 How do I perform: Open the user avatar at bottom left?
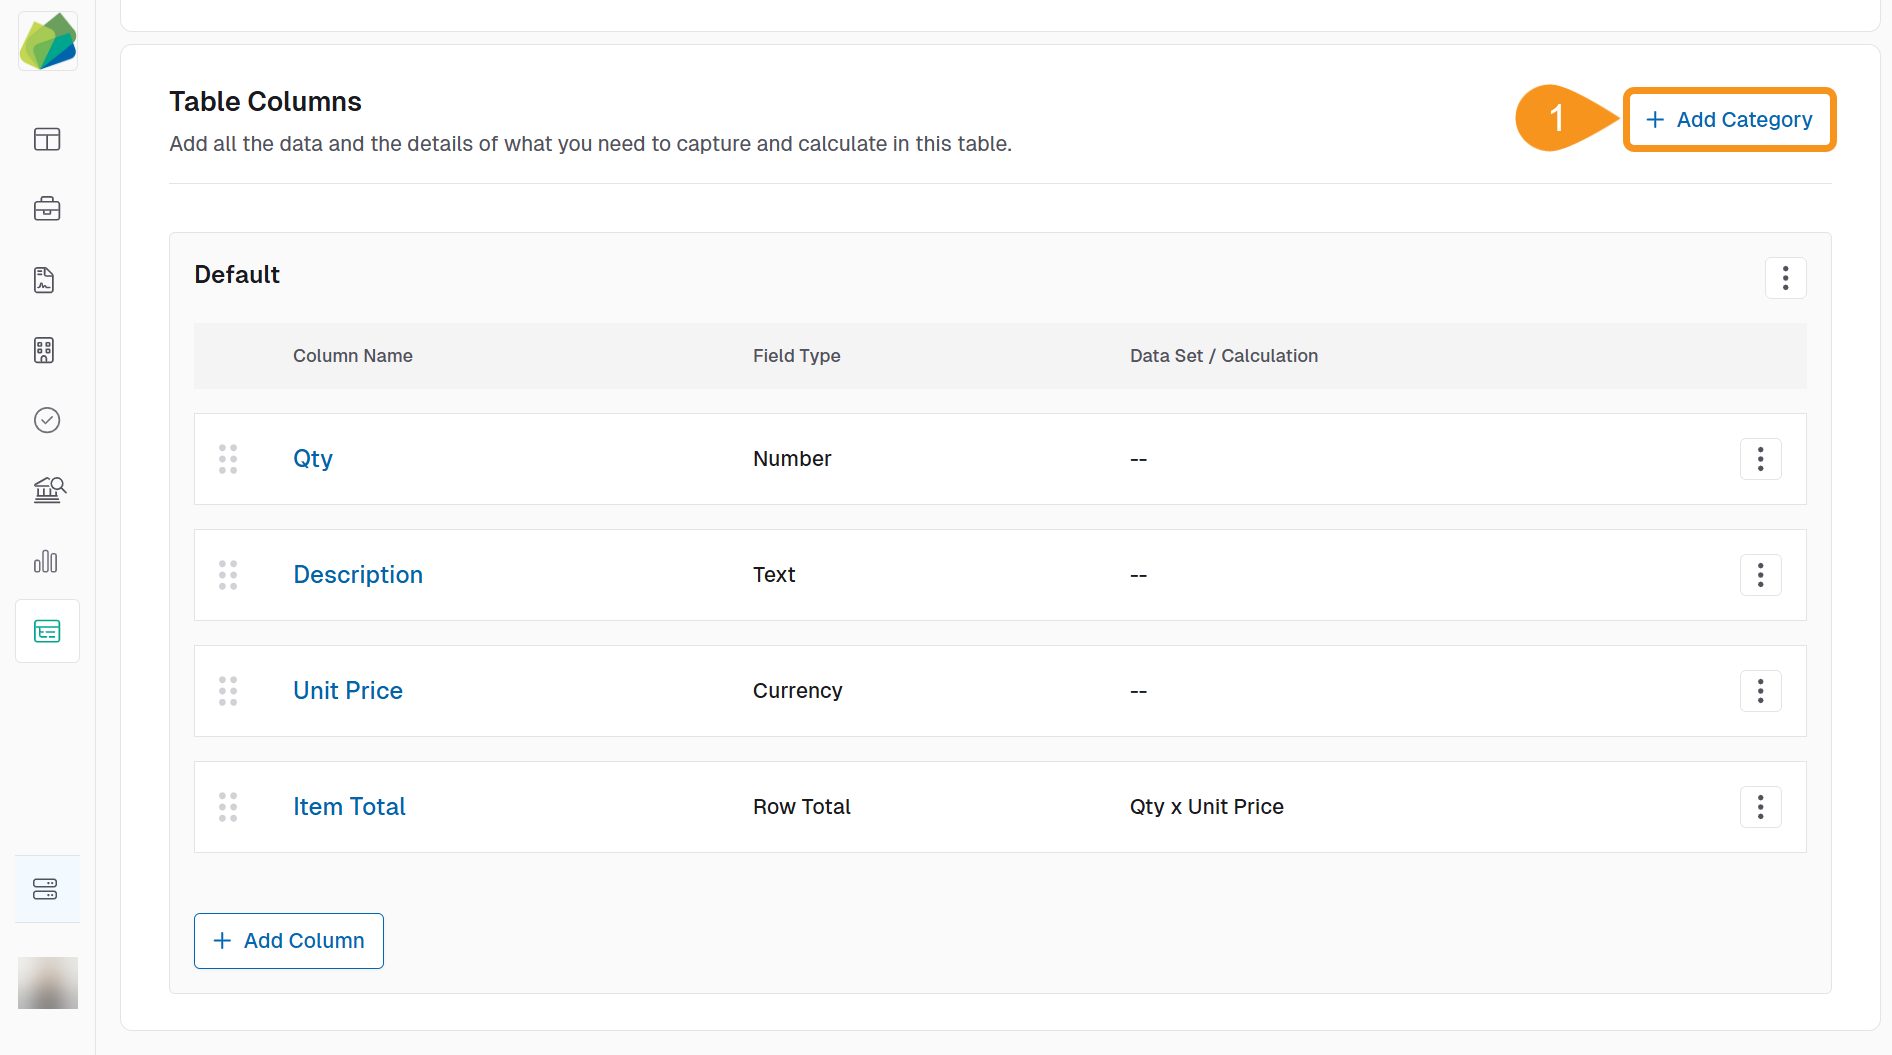point(47,983)
